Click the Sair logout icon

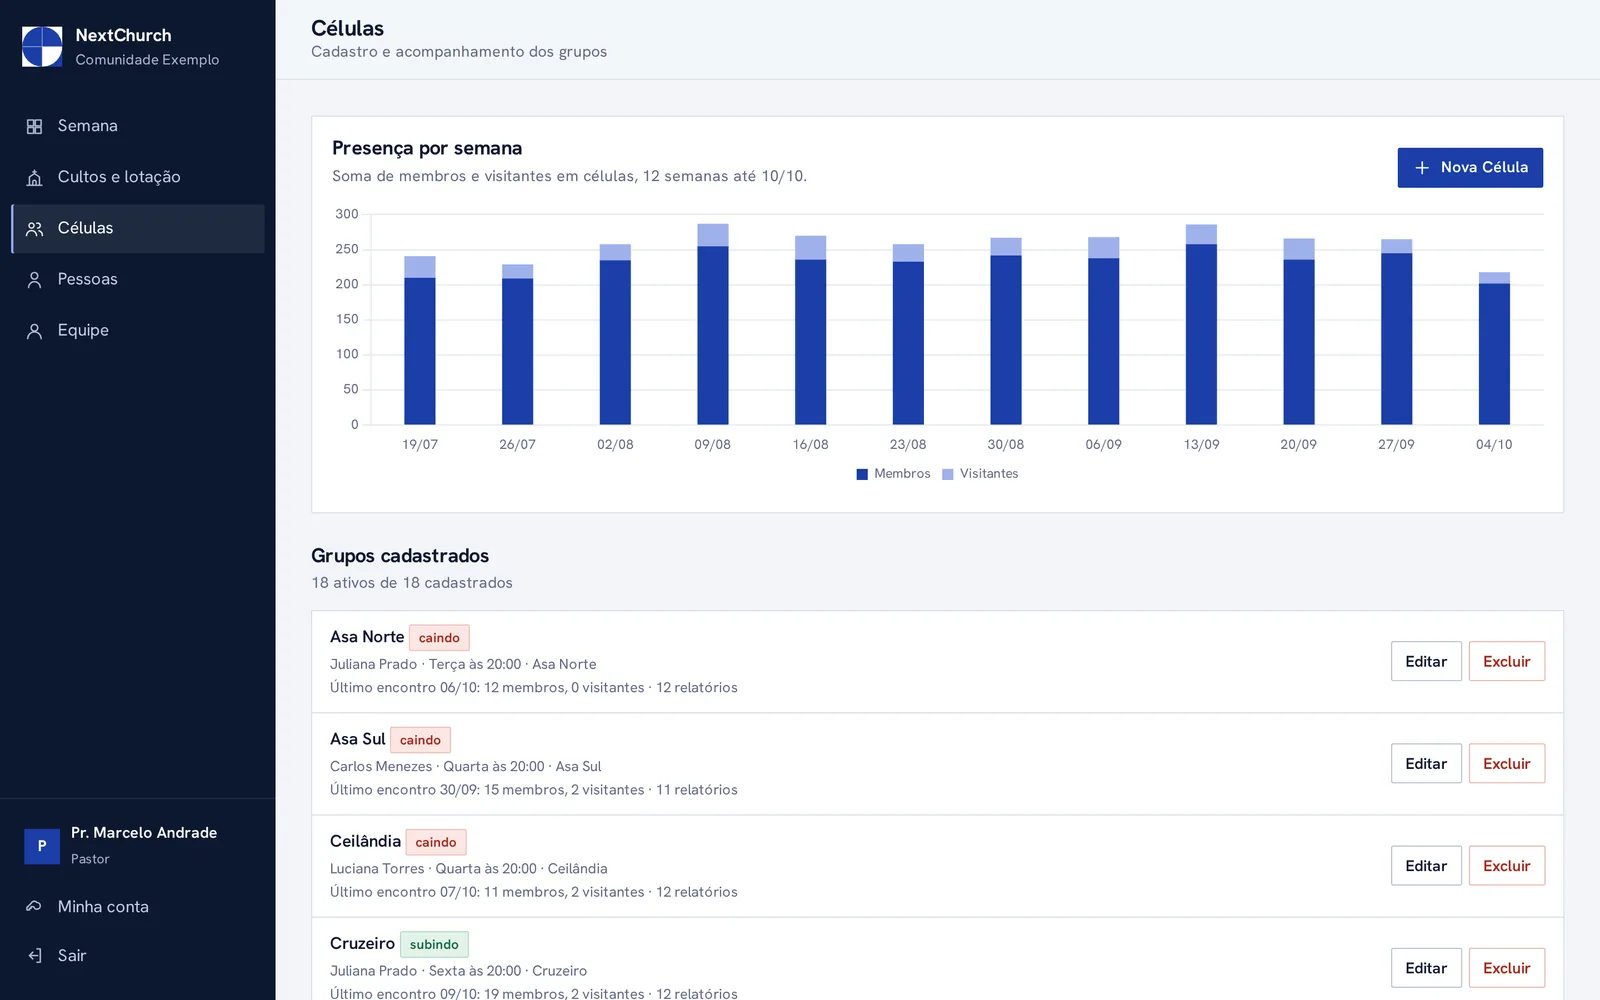[x=34, y=956]
